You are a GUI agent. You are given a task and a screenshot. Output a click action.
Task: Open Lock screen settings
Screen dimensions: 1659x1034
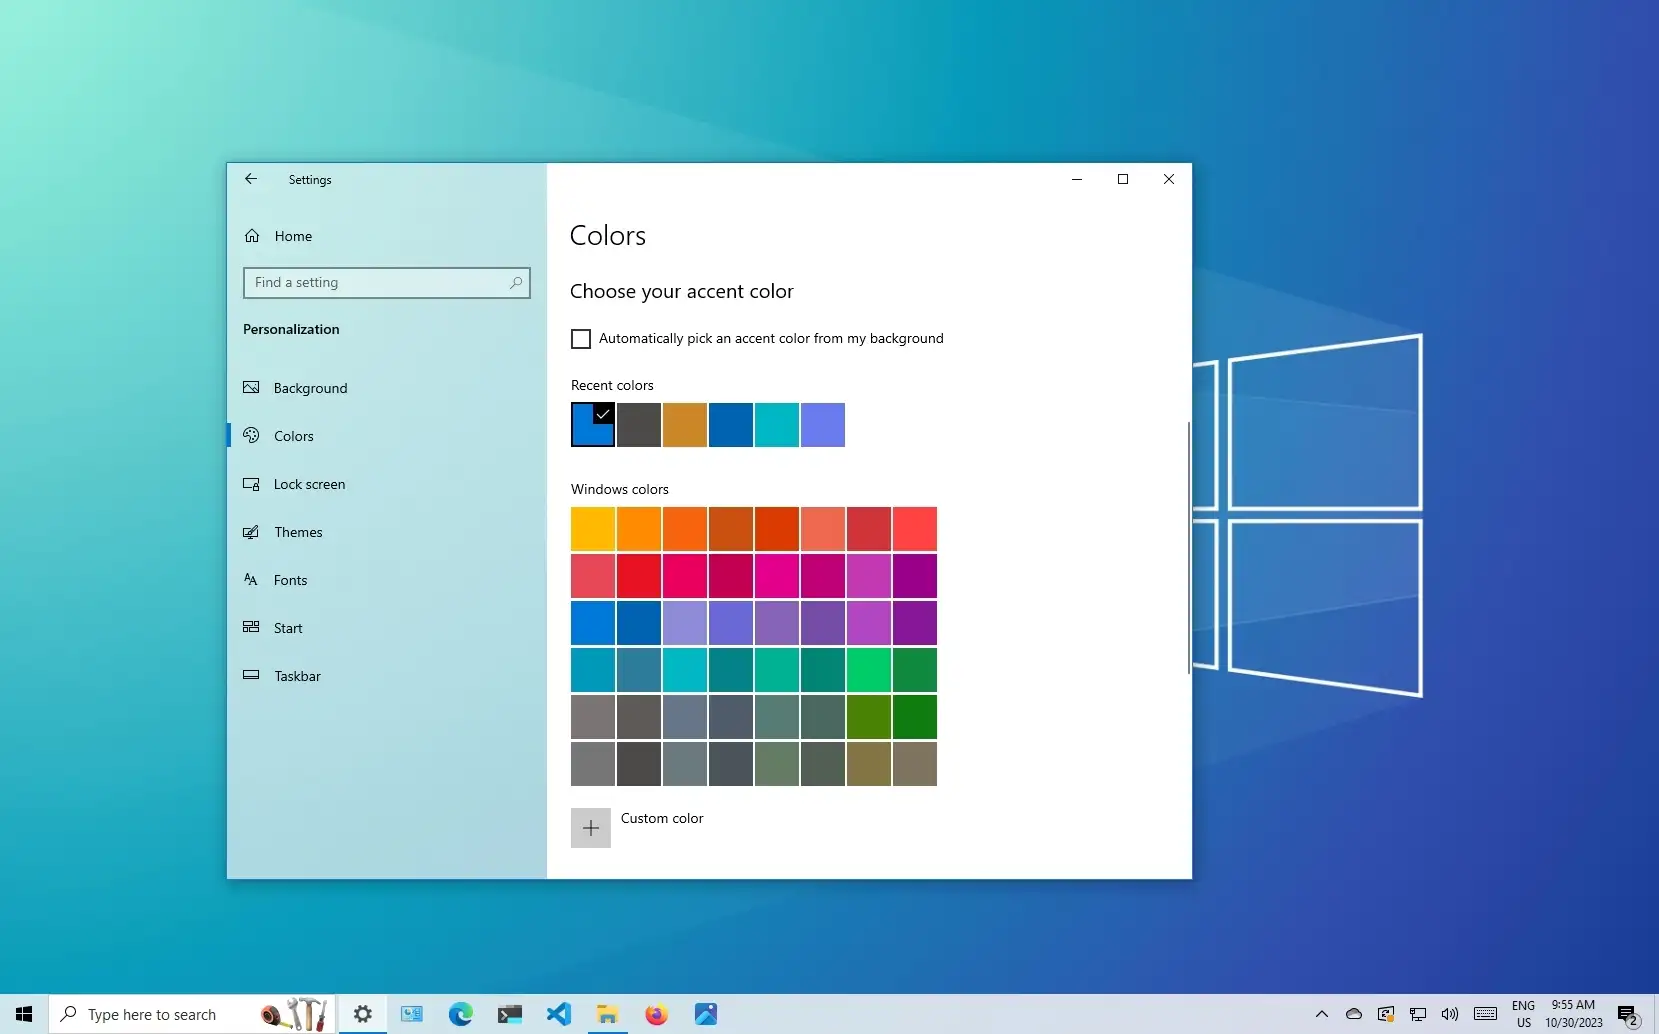[x=309, y=484]
